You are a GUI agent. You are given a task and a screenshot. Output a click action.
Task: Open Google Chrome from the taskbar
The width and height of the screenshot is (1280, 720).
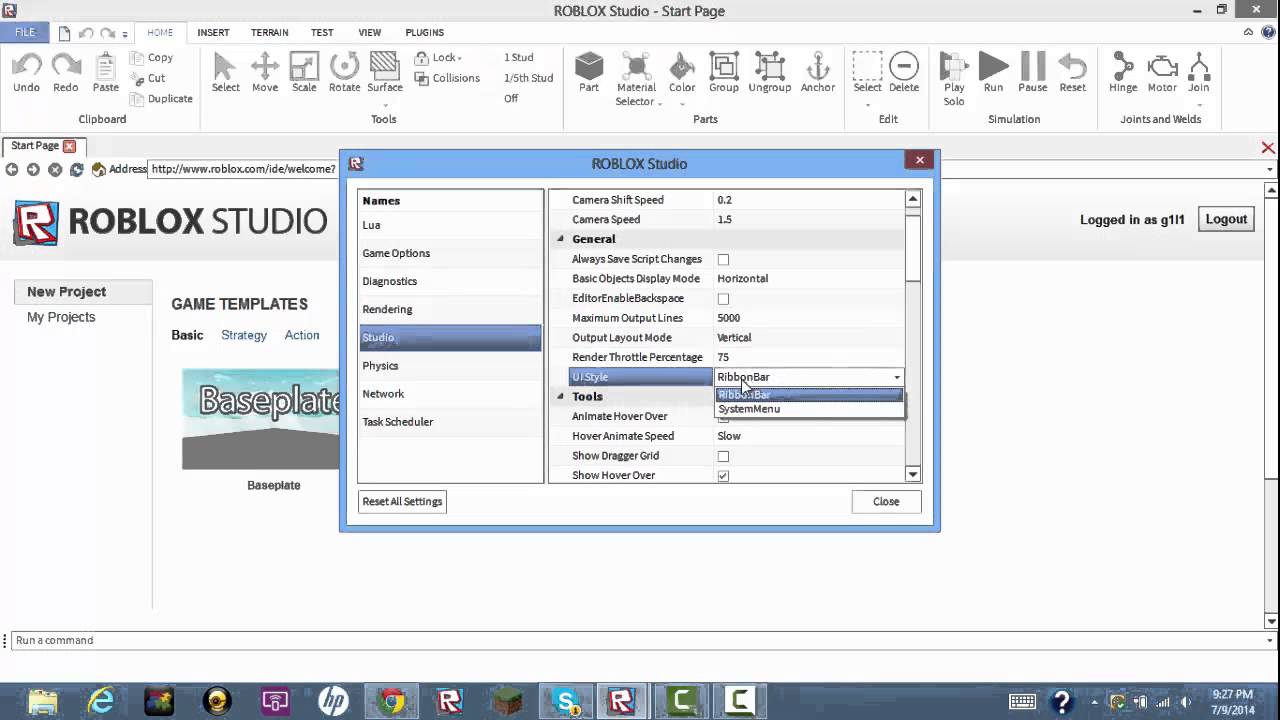point(393,701)
